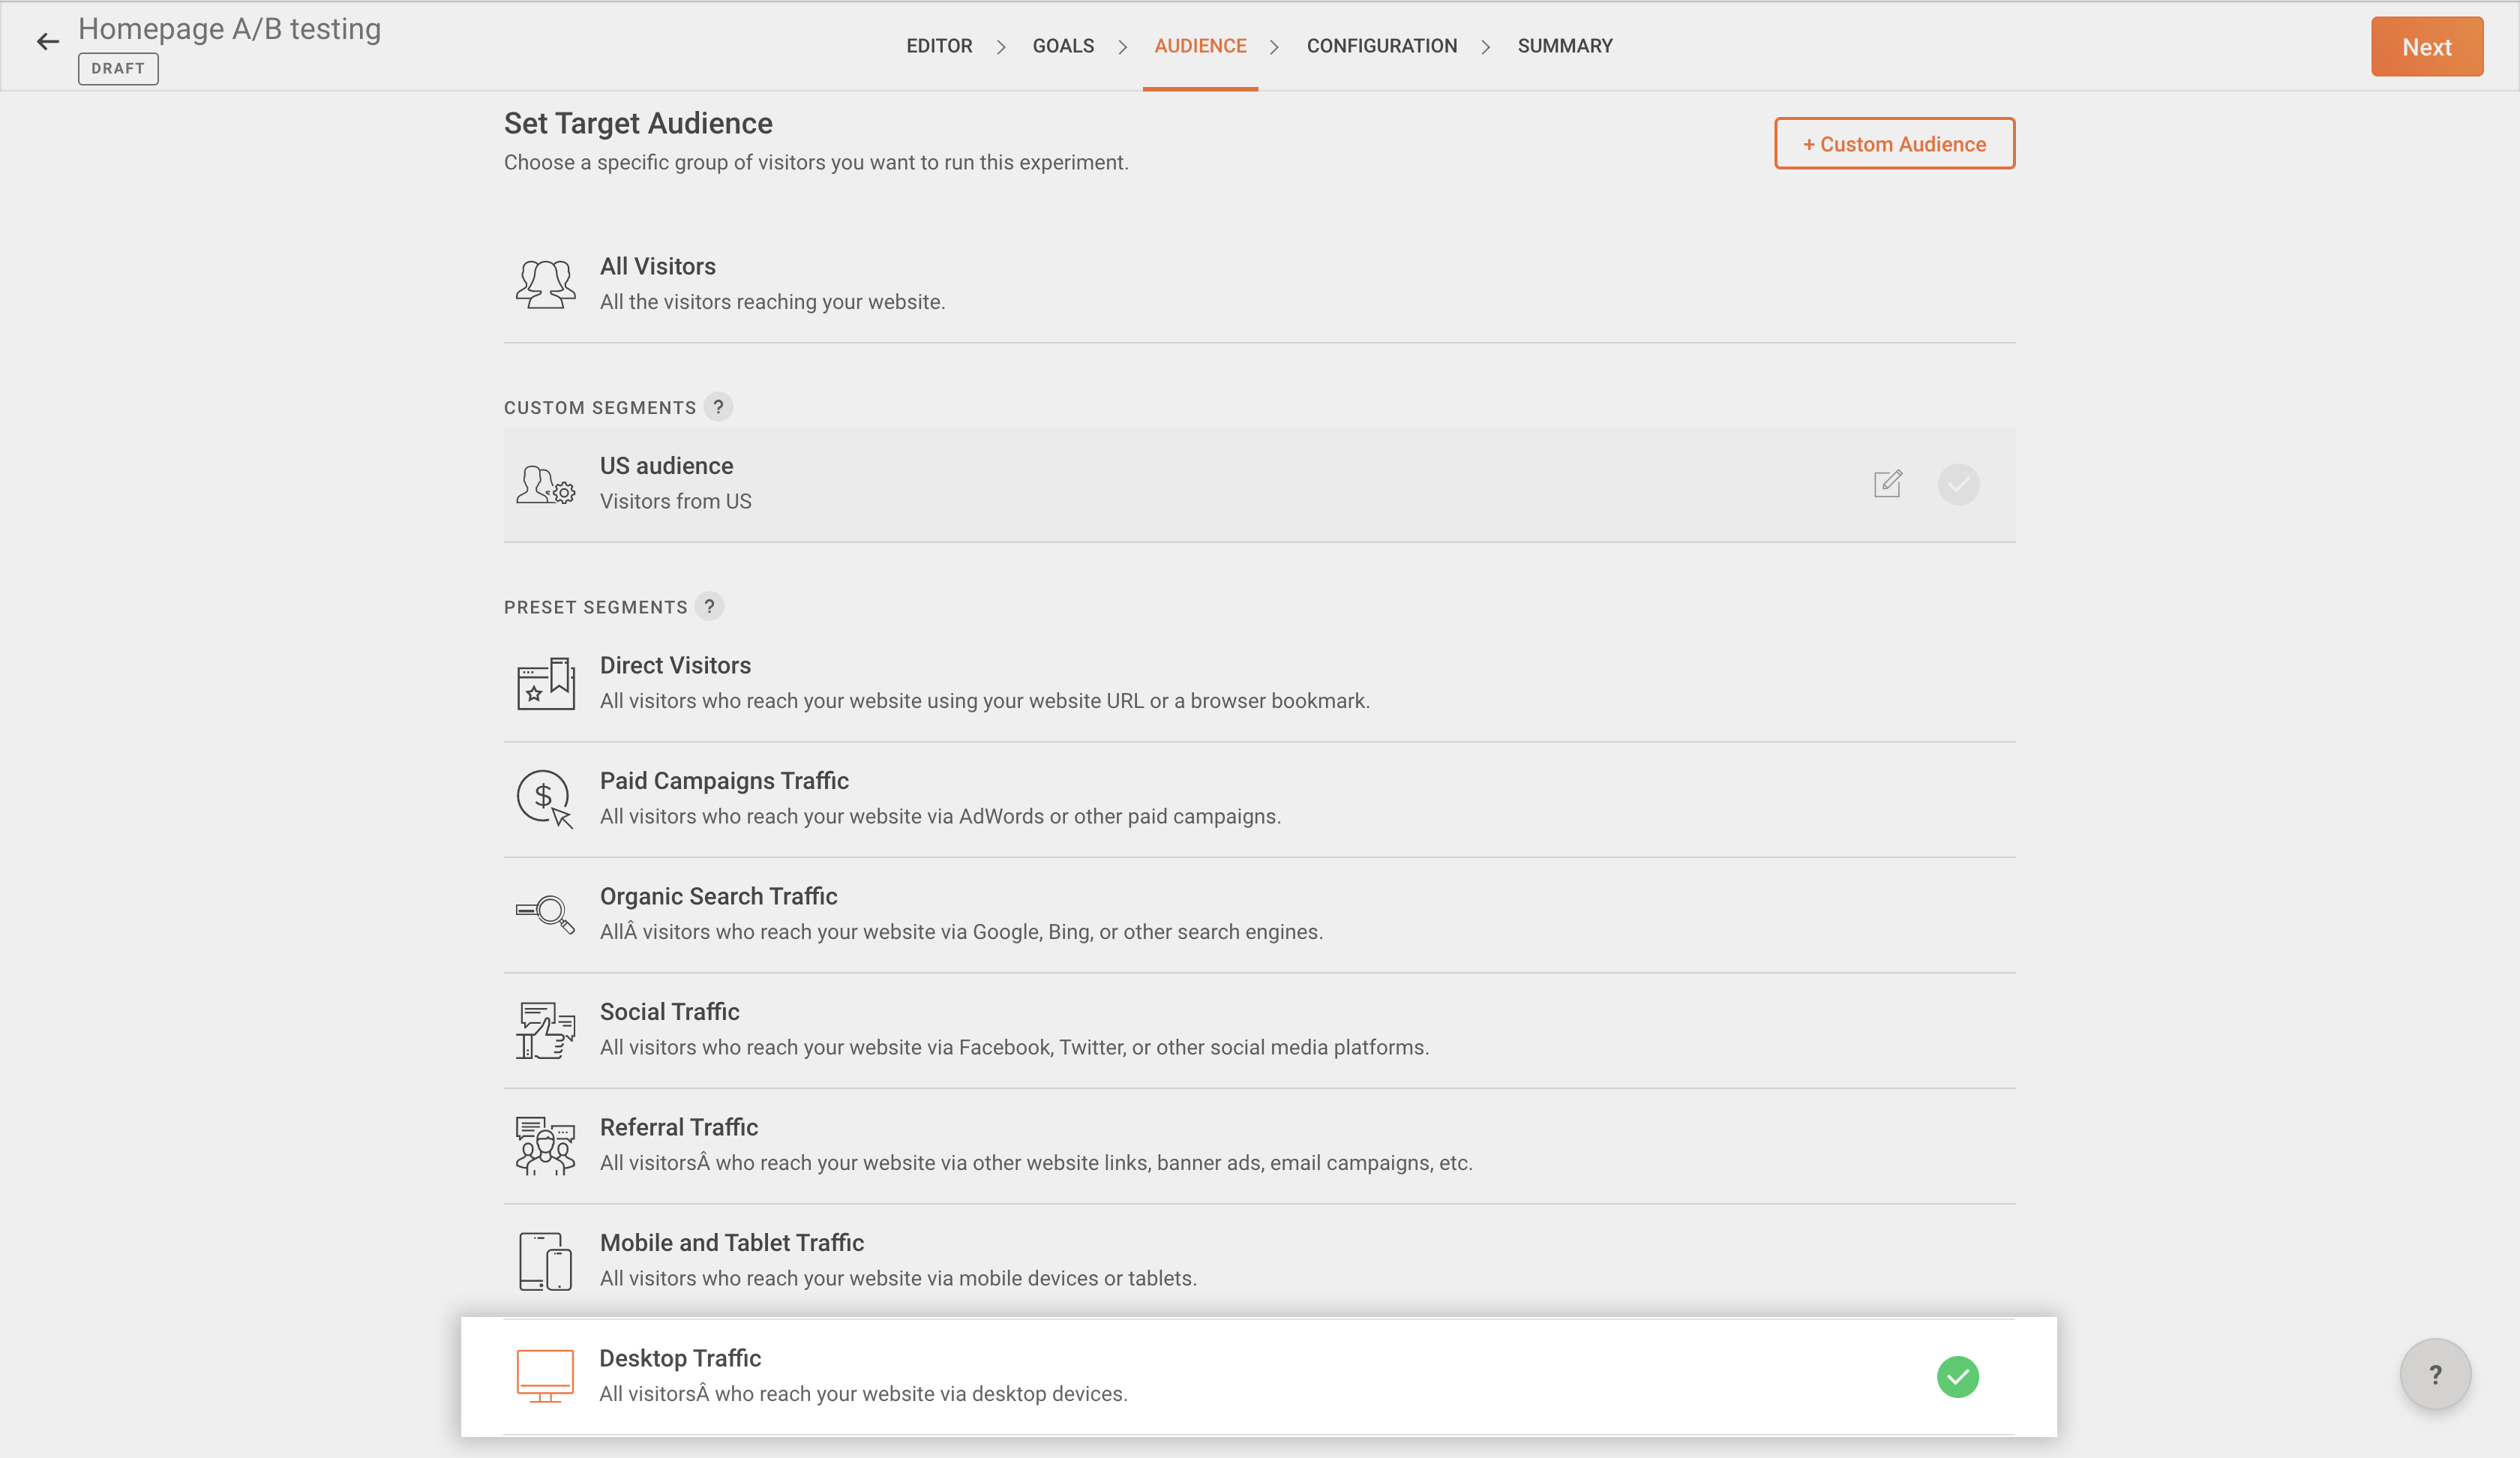
Task: Click the Social Traffic thumbs-up icon
Action: tap(545, 1030)
